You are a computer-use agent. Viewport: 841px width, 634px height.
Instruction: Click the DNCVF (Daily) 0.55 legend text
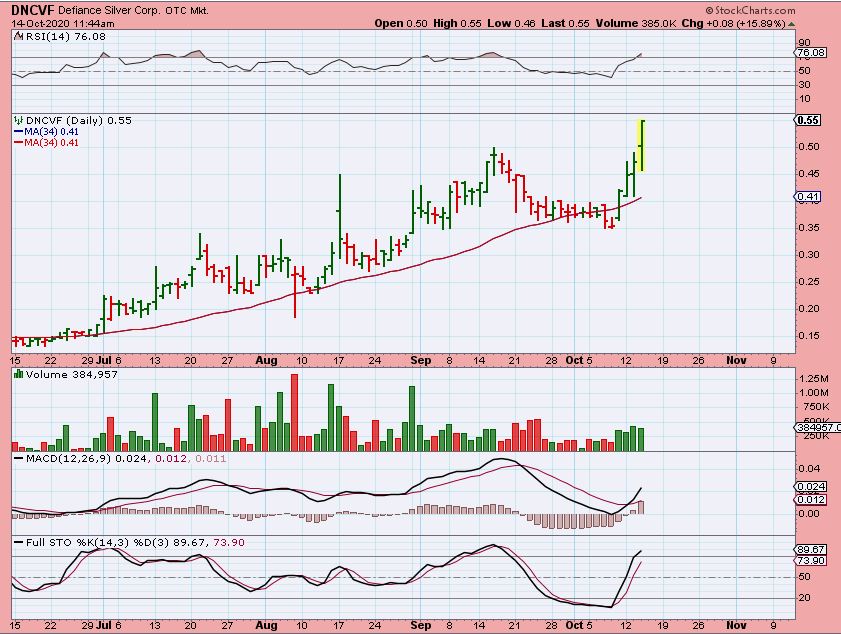pos(79,121)
